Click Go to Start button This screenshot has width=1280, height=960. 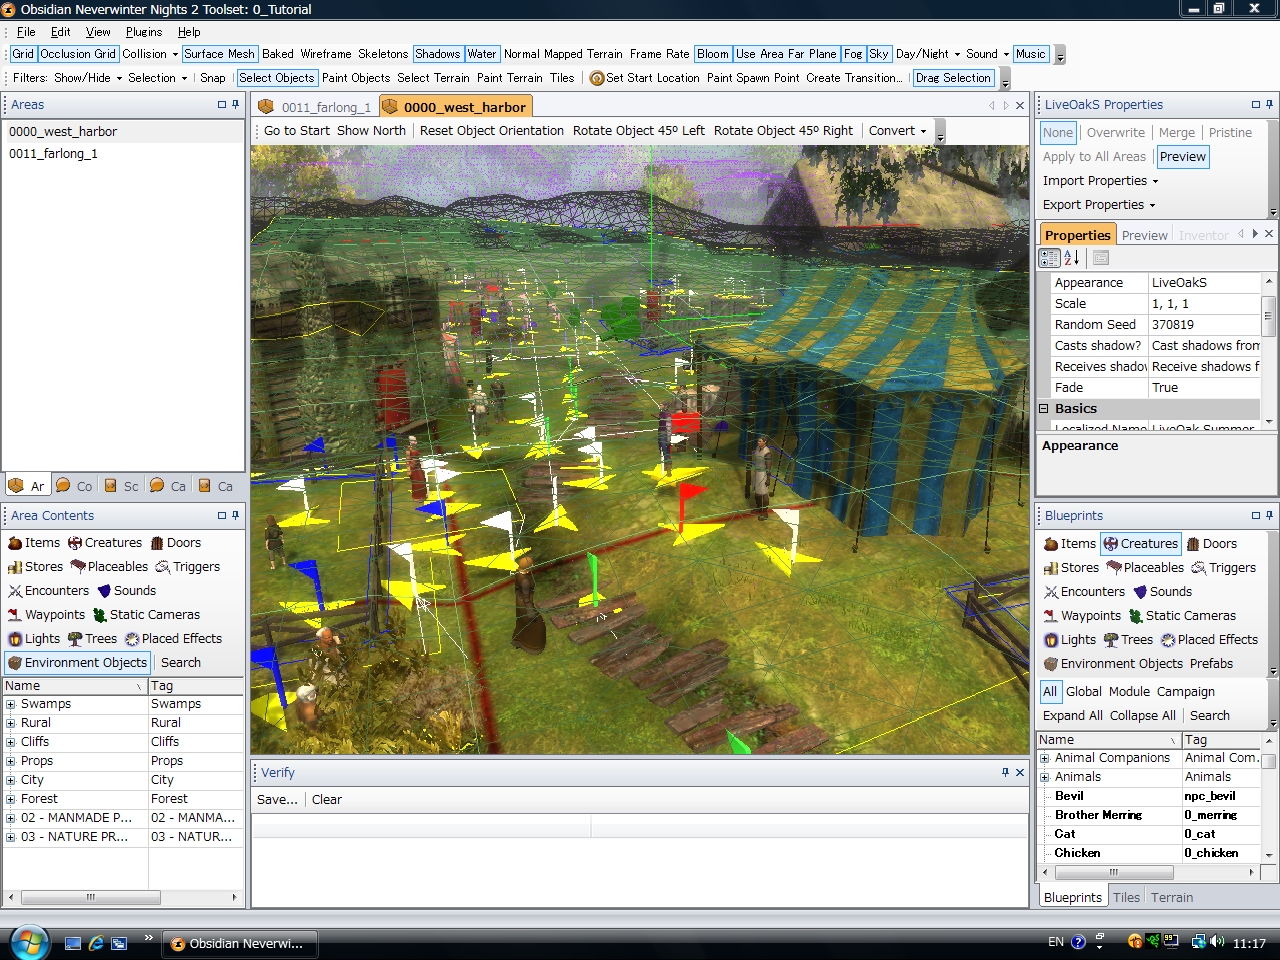coord(297,131)
